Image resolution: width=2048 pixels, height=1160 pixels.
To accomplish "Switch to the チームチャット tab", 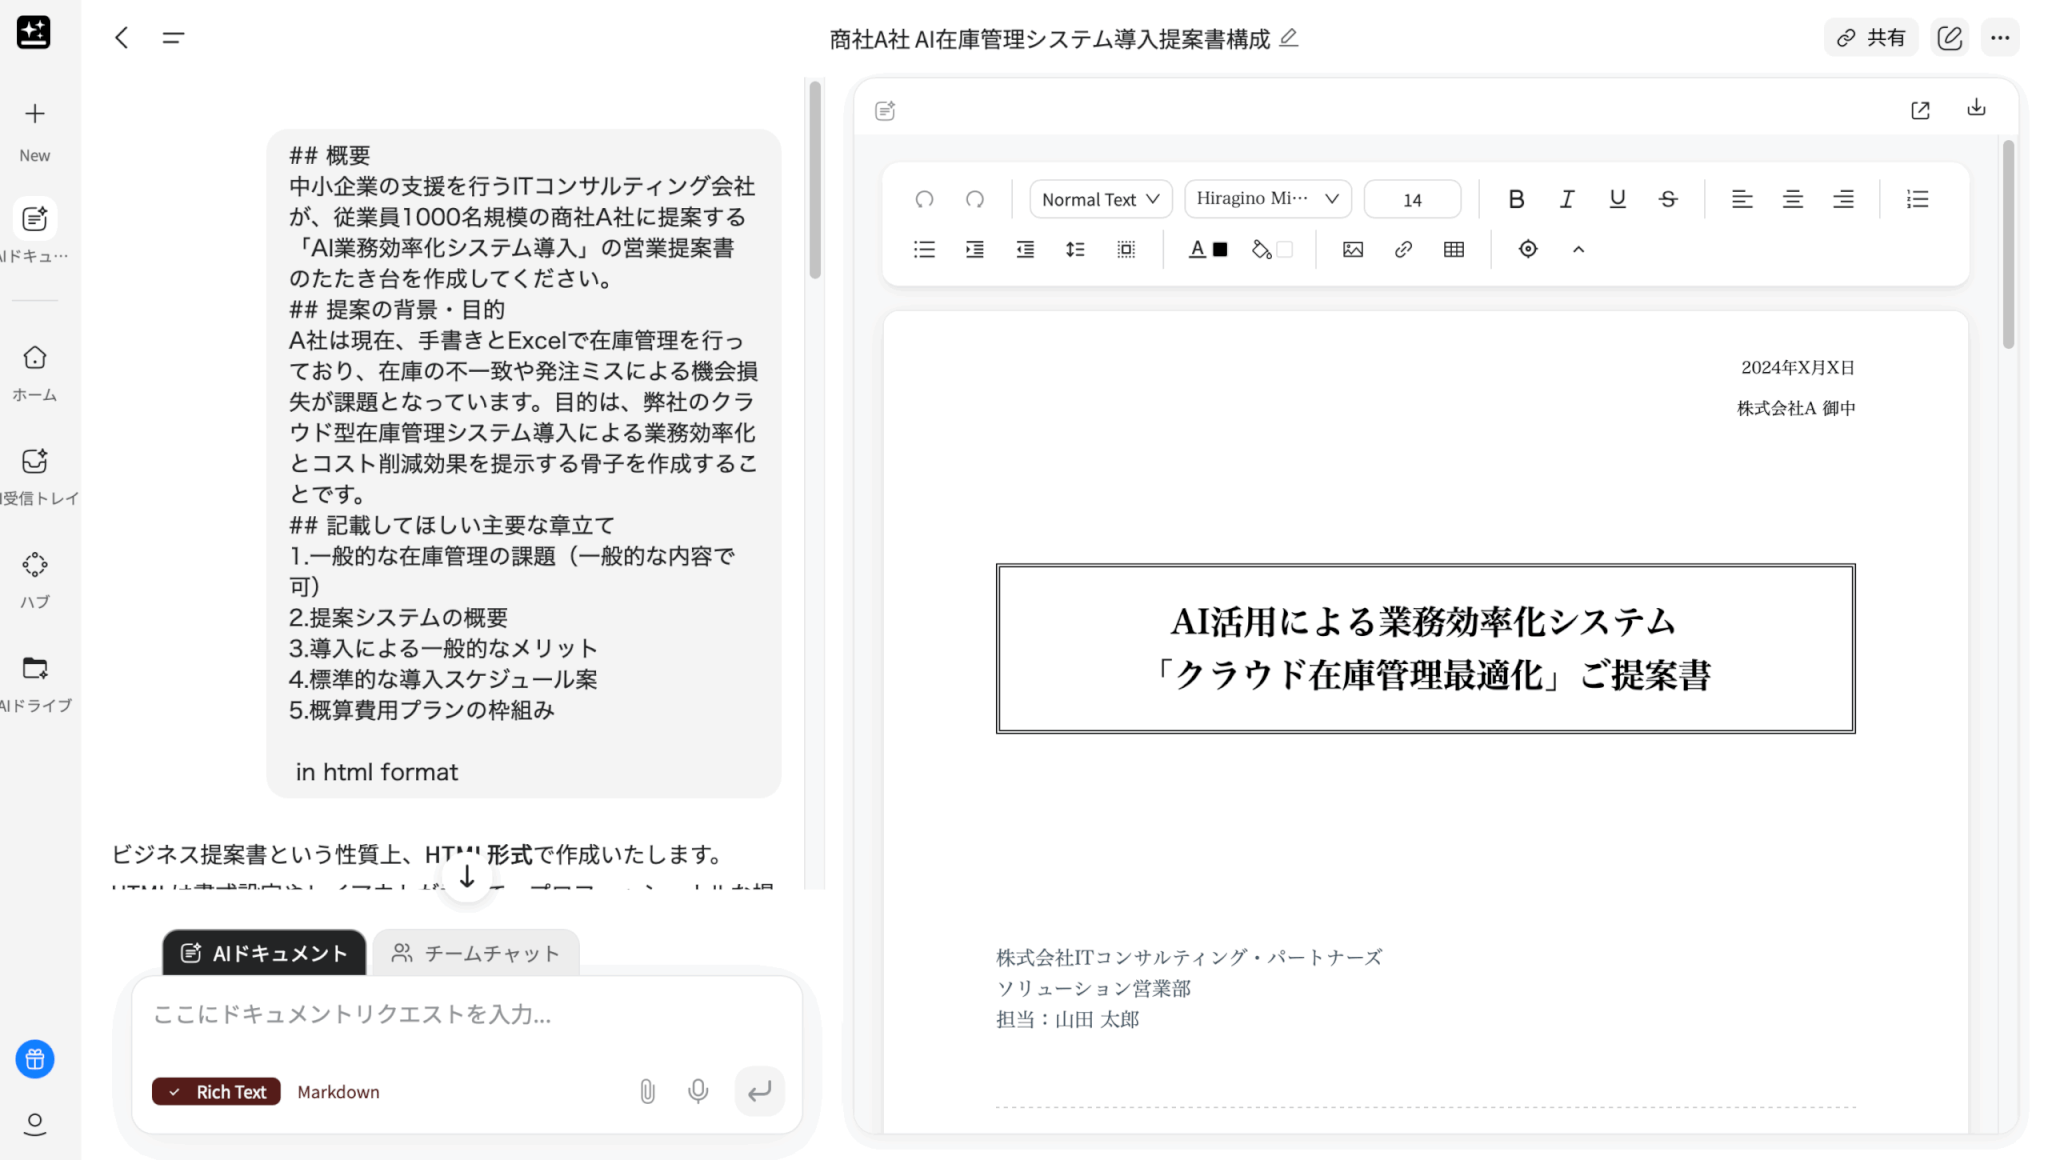I will [x=476, y=953].
